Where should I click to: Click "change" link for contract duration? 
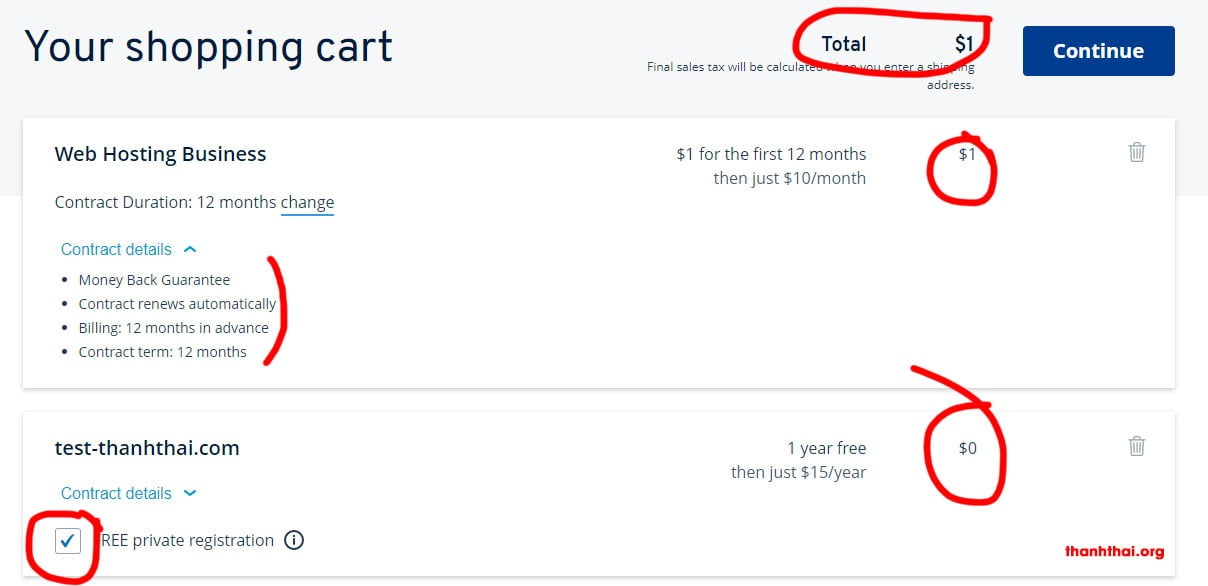coord(307,202)
